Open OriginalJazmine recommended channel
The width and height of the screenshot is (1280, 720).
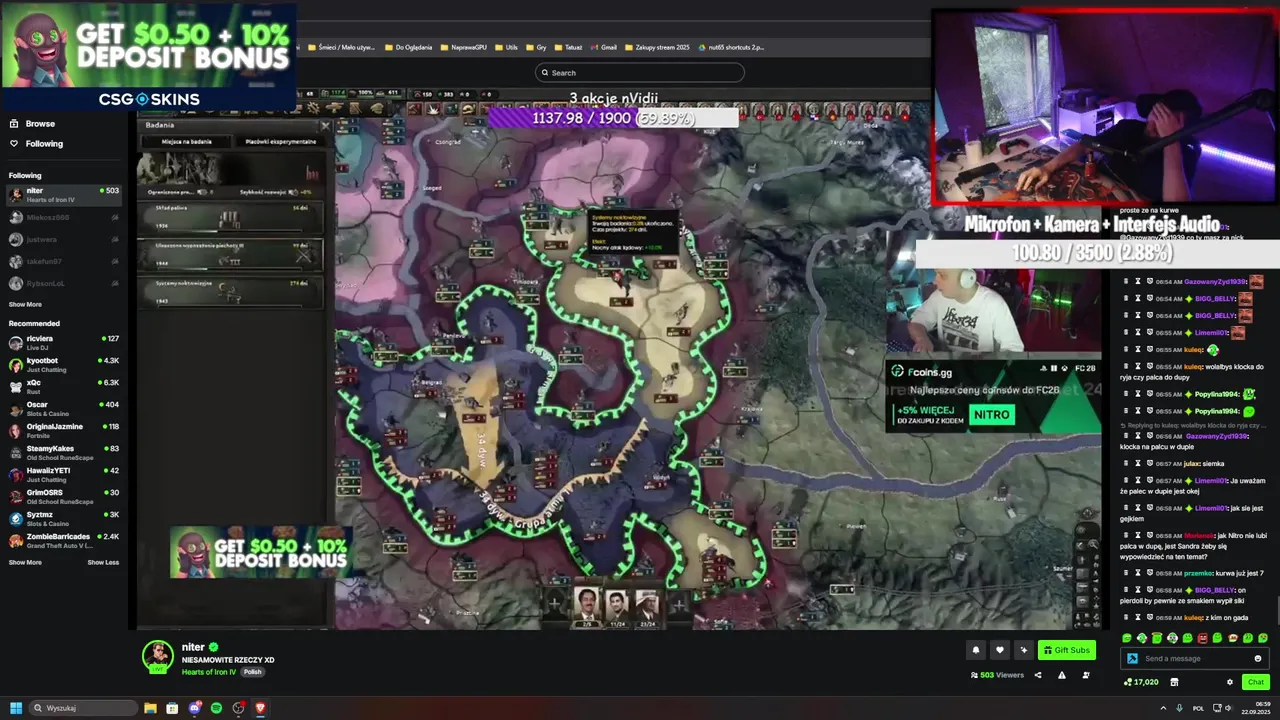point(64,430)
